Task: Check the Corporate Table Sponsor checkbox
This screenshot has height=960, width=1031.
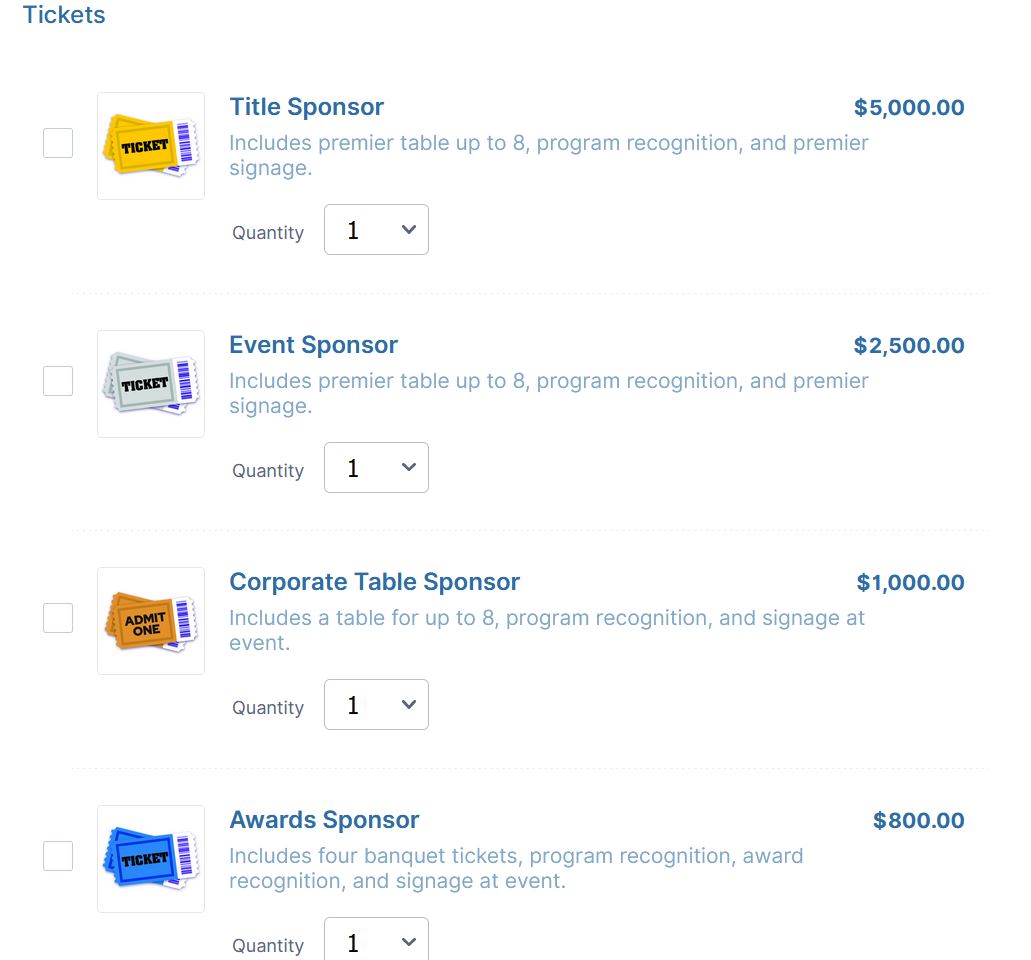Action: click(57, 618)
